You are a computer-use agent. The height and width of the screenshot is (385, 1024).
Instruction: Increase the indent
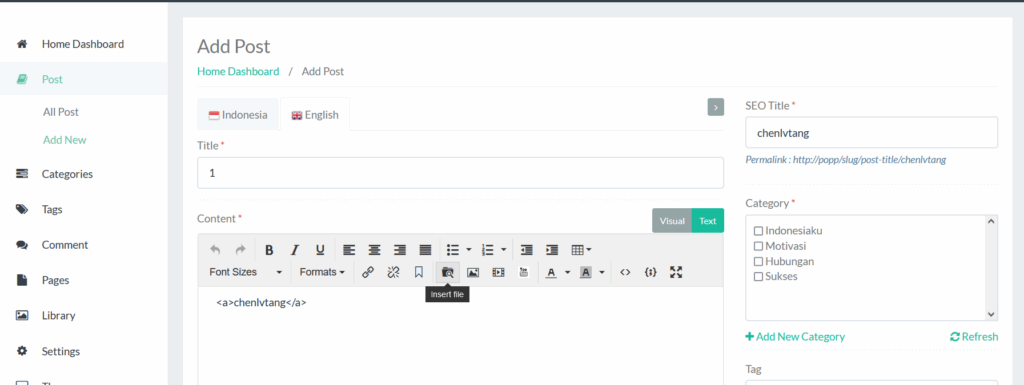coord(552,250)
